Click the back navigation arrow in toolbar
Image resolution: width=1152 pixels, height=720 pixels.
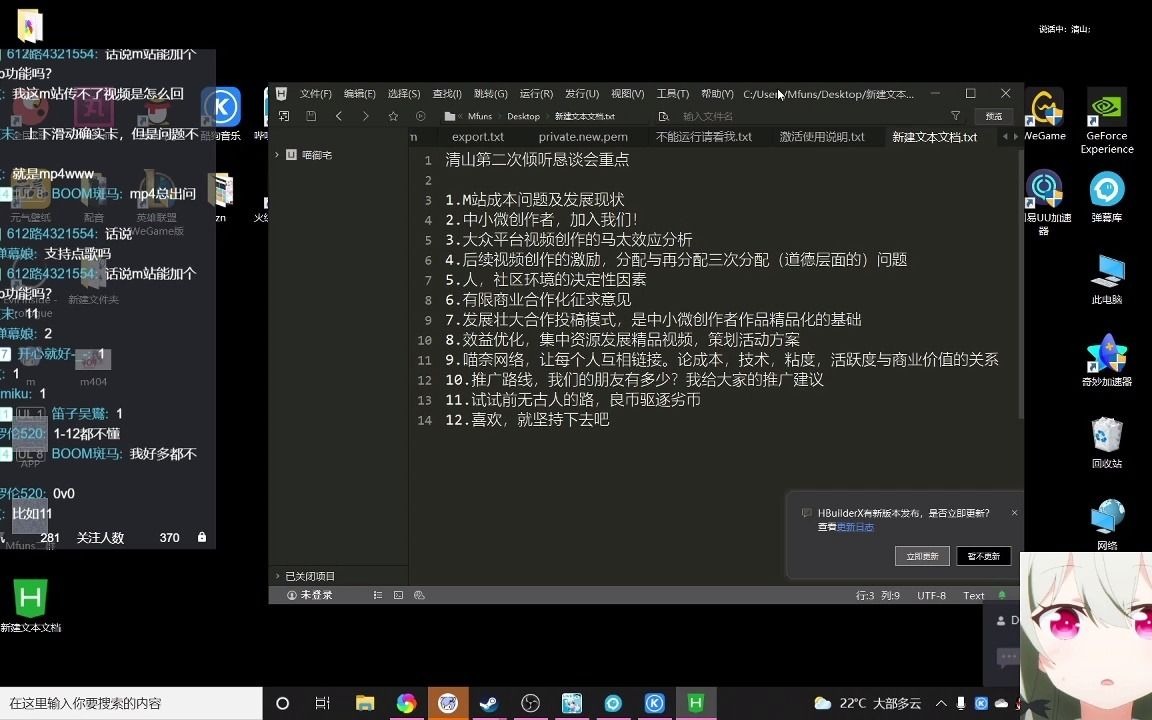339,116
